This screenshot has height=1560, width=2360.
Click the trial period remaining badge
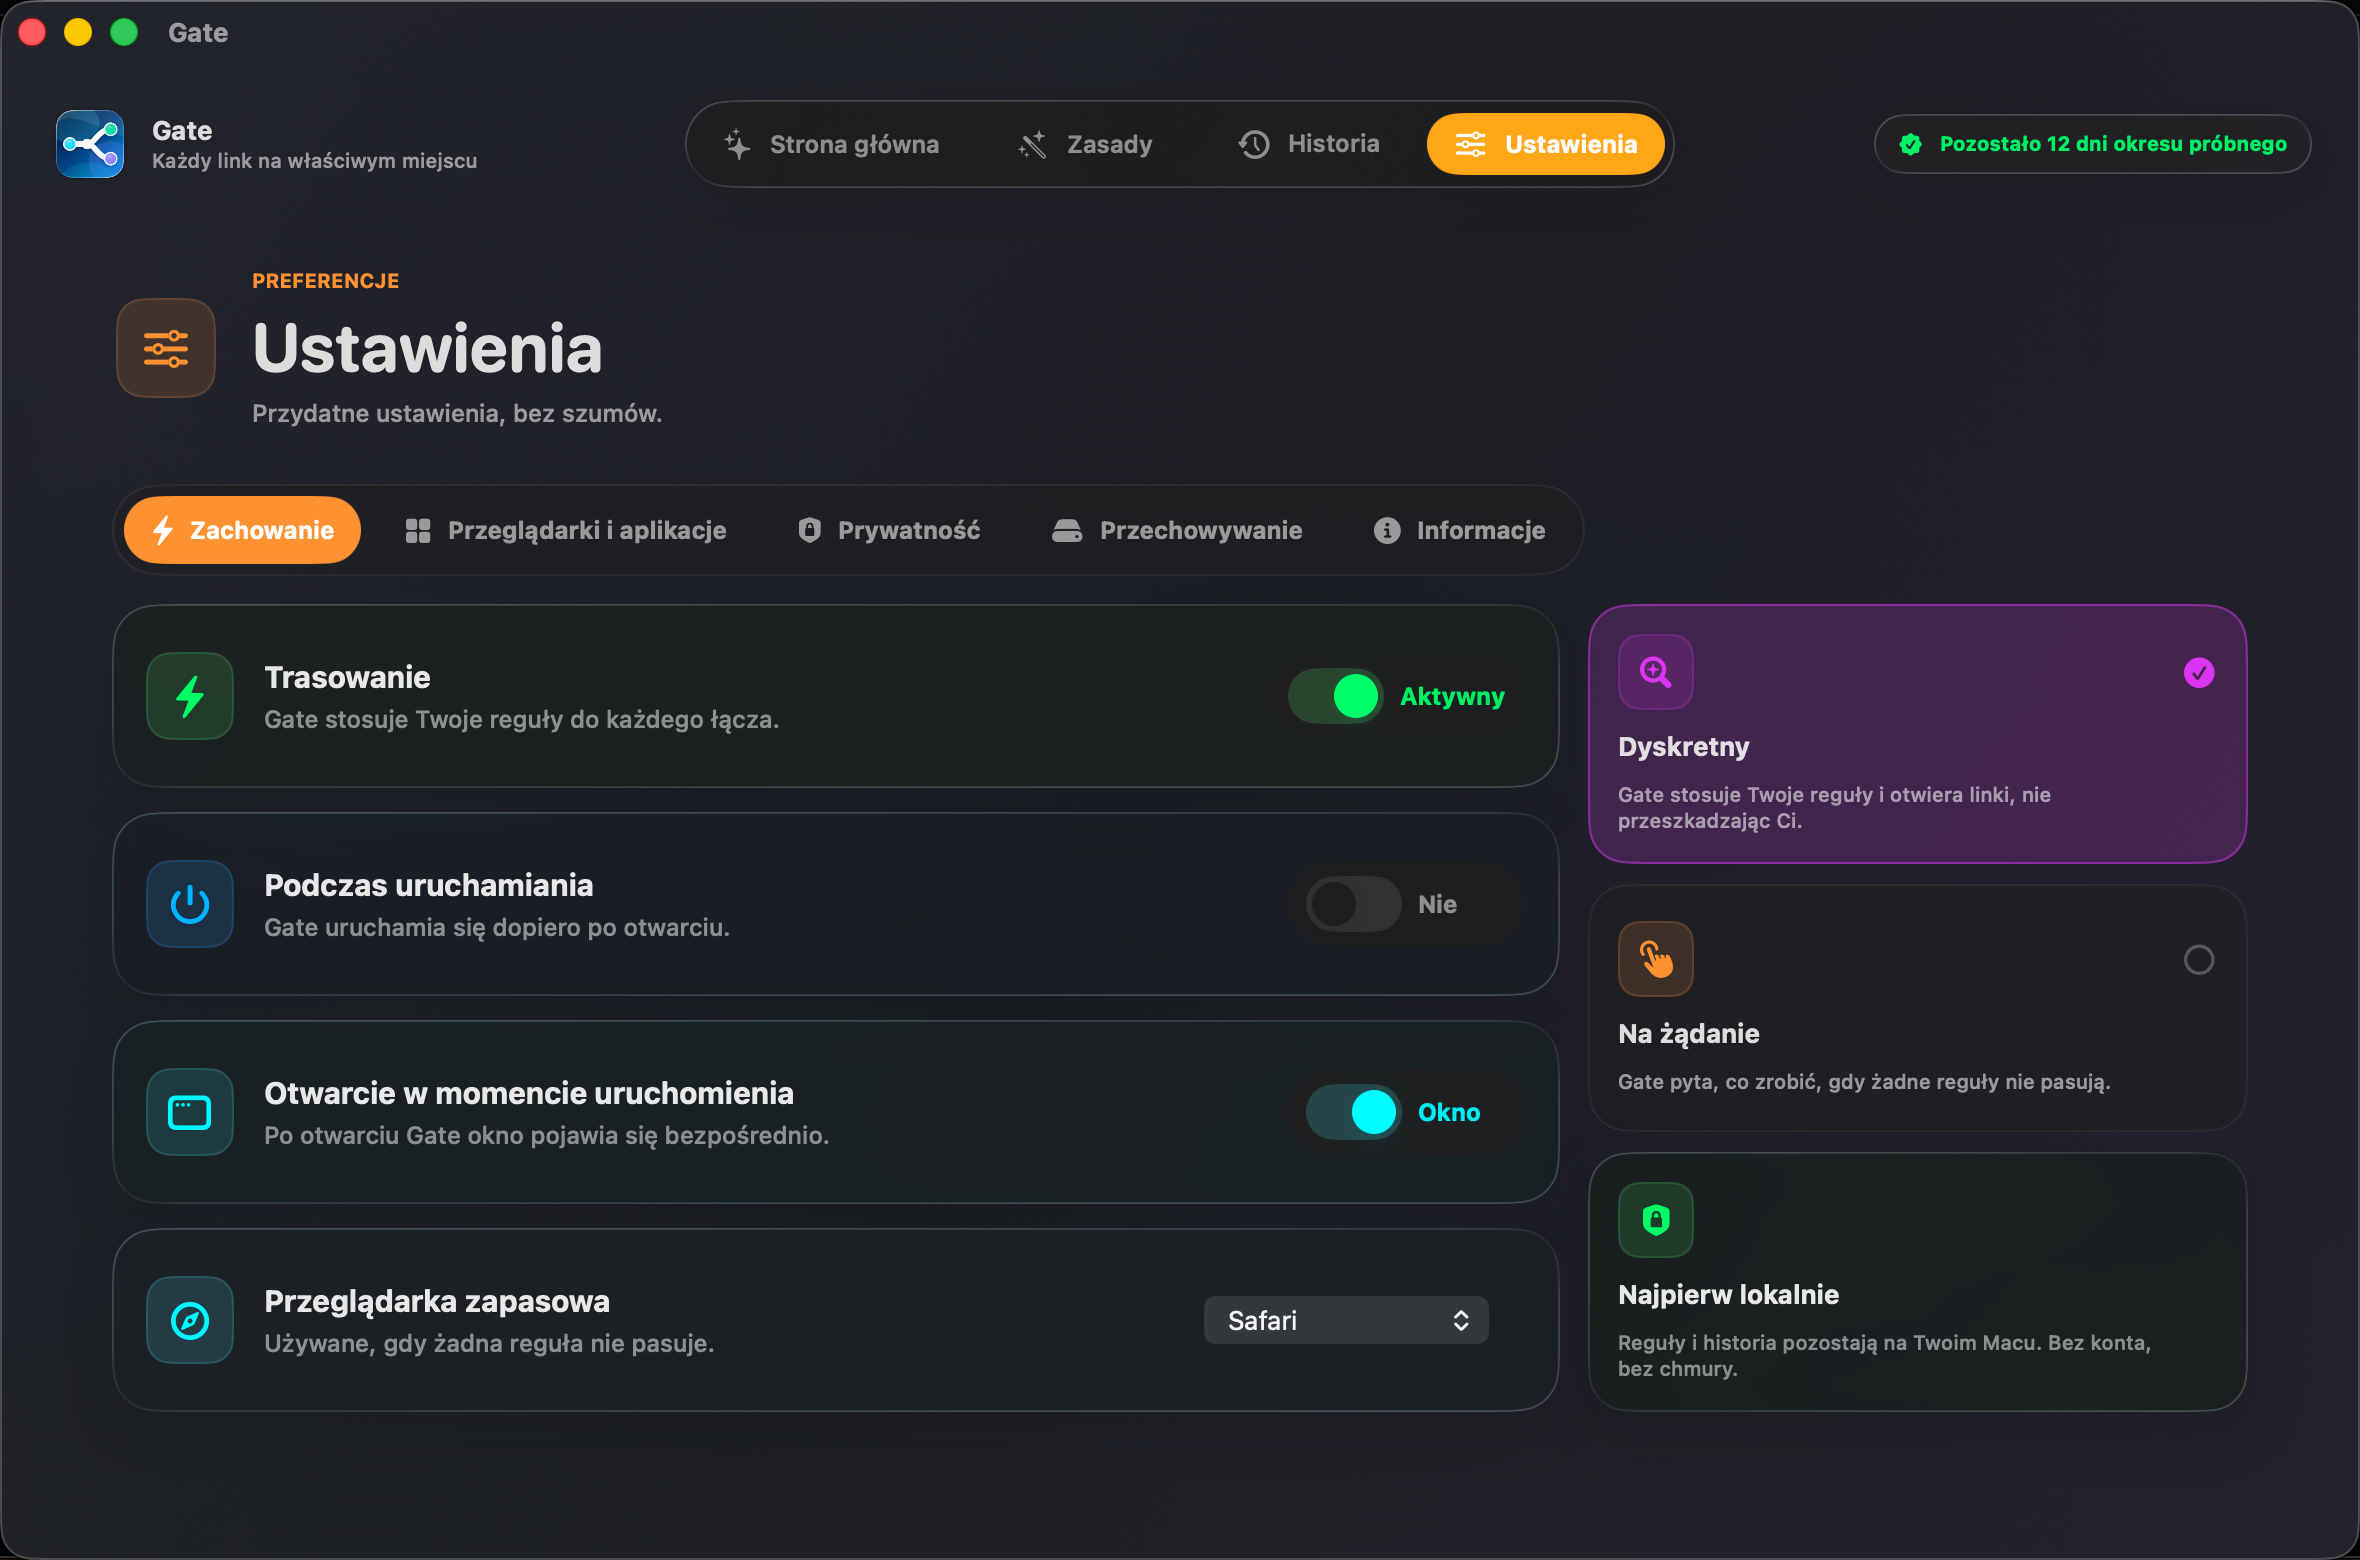click(2093, 144)
